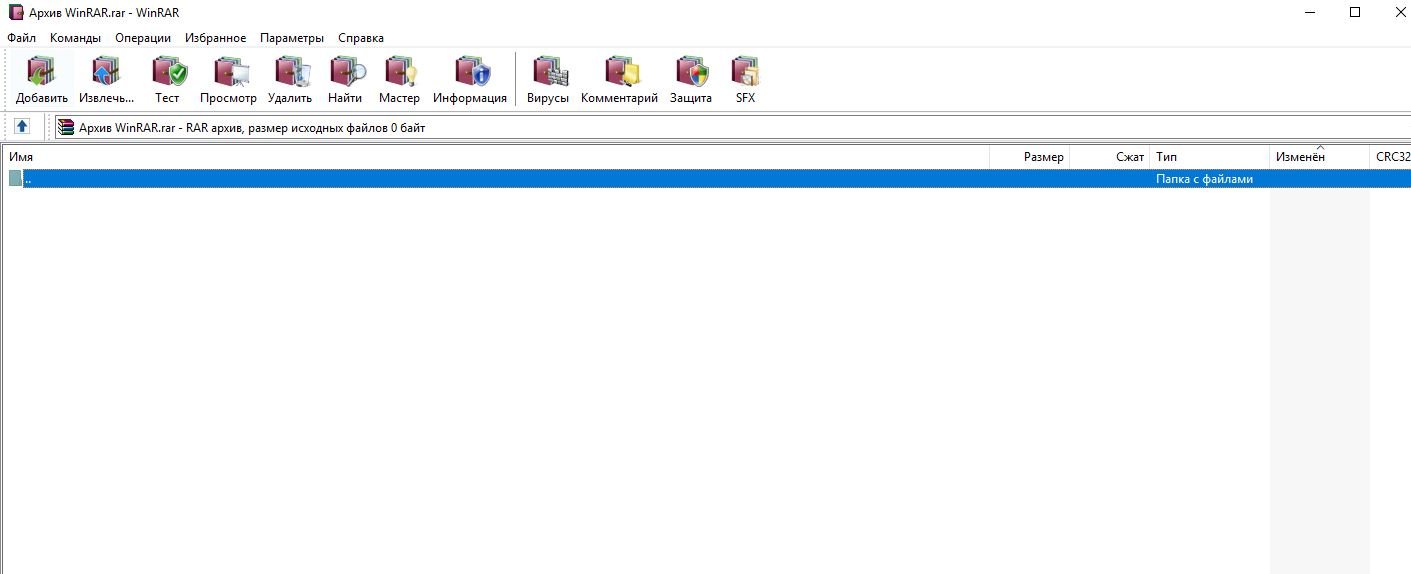The height and width of the screenshot is (574, 1411).
Task: Click the RAR archive icon in address bar
Action: [66, 127]
